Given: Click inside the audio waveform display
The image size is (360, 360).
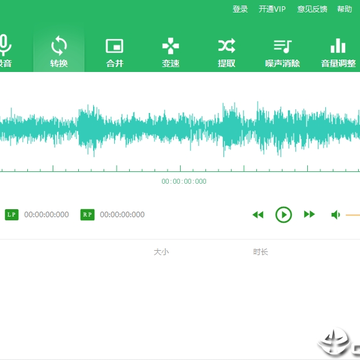Looking at the screenshot, I should click(180, 129).
